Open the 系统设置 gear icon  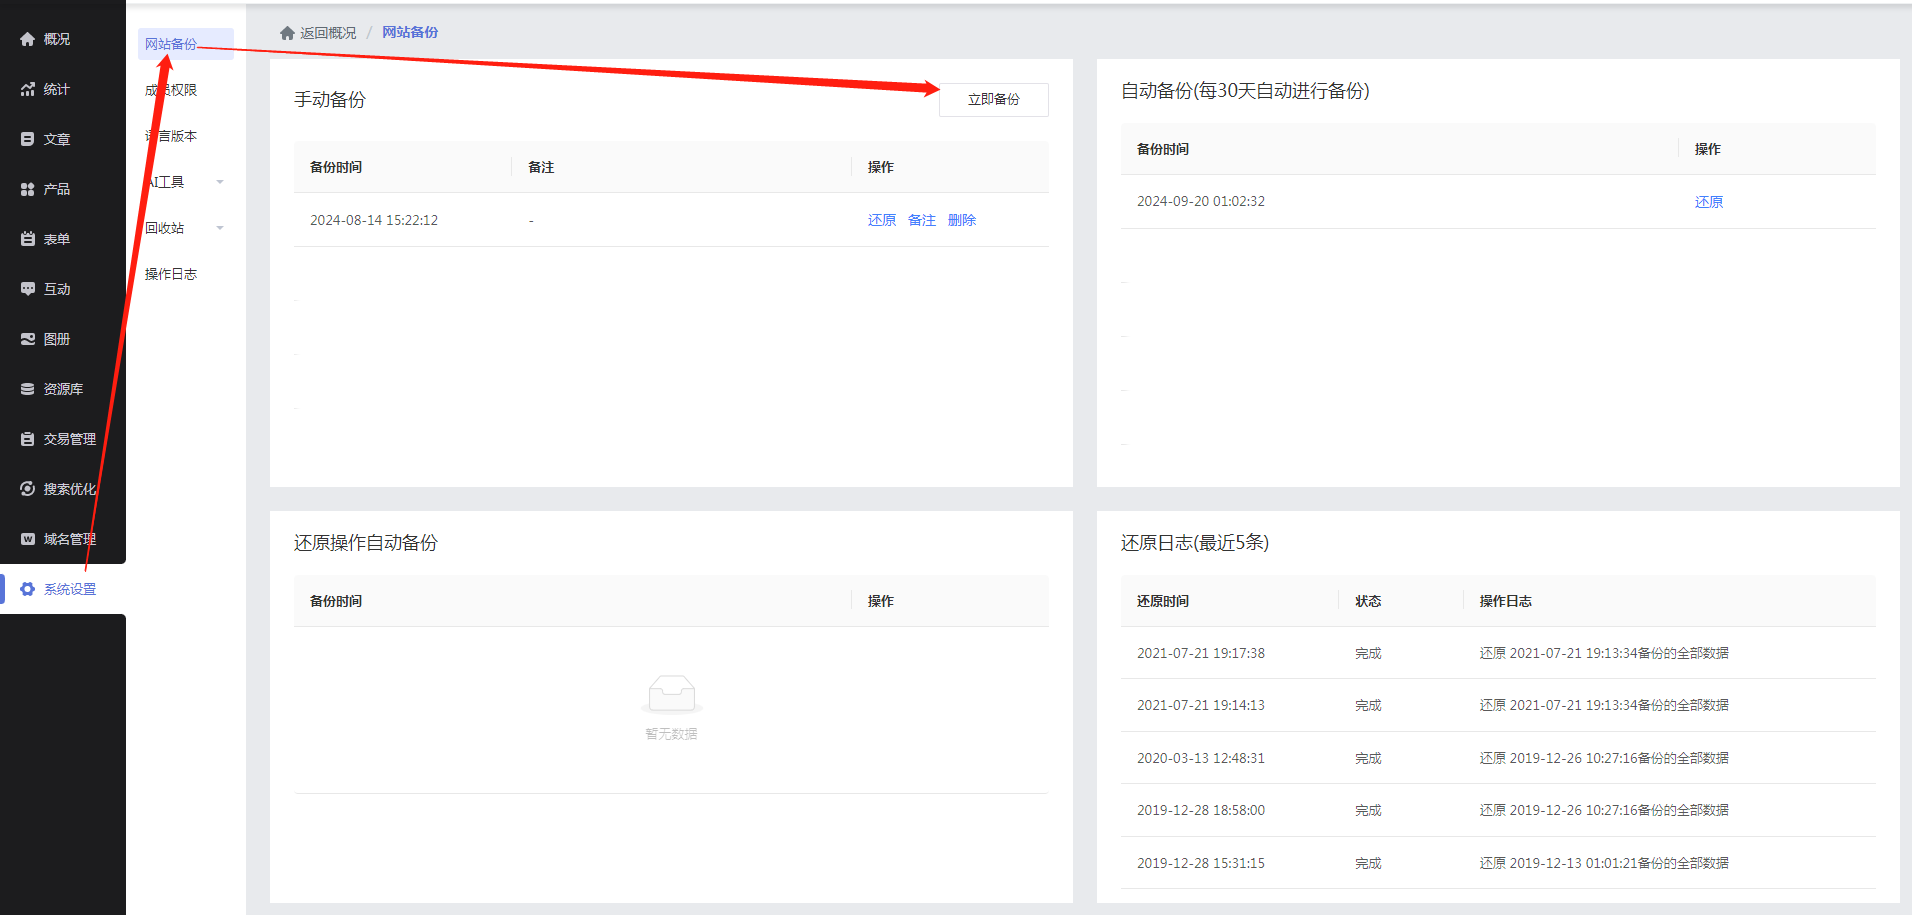28,589
